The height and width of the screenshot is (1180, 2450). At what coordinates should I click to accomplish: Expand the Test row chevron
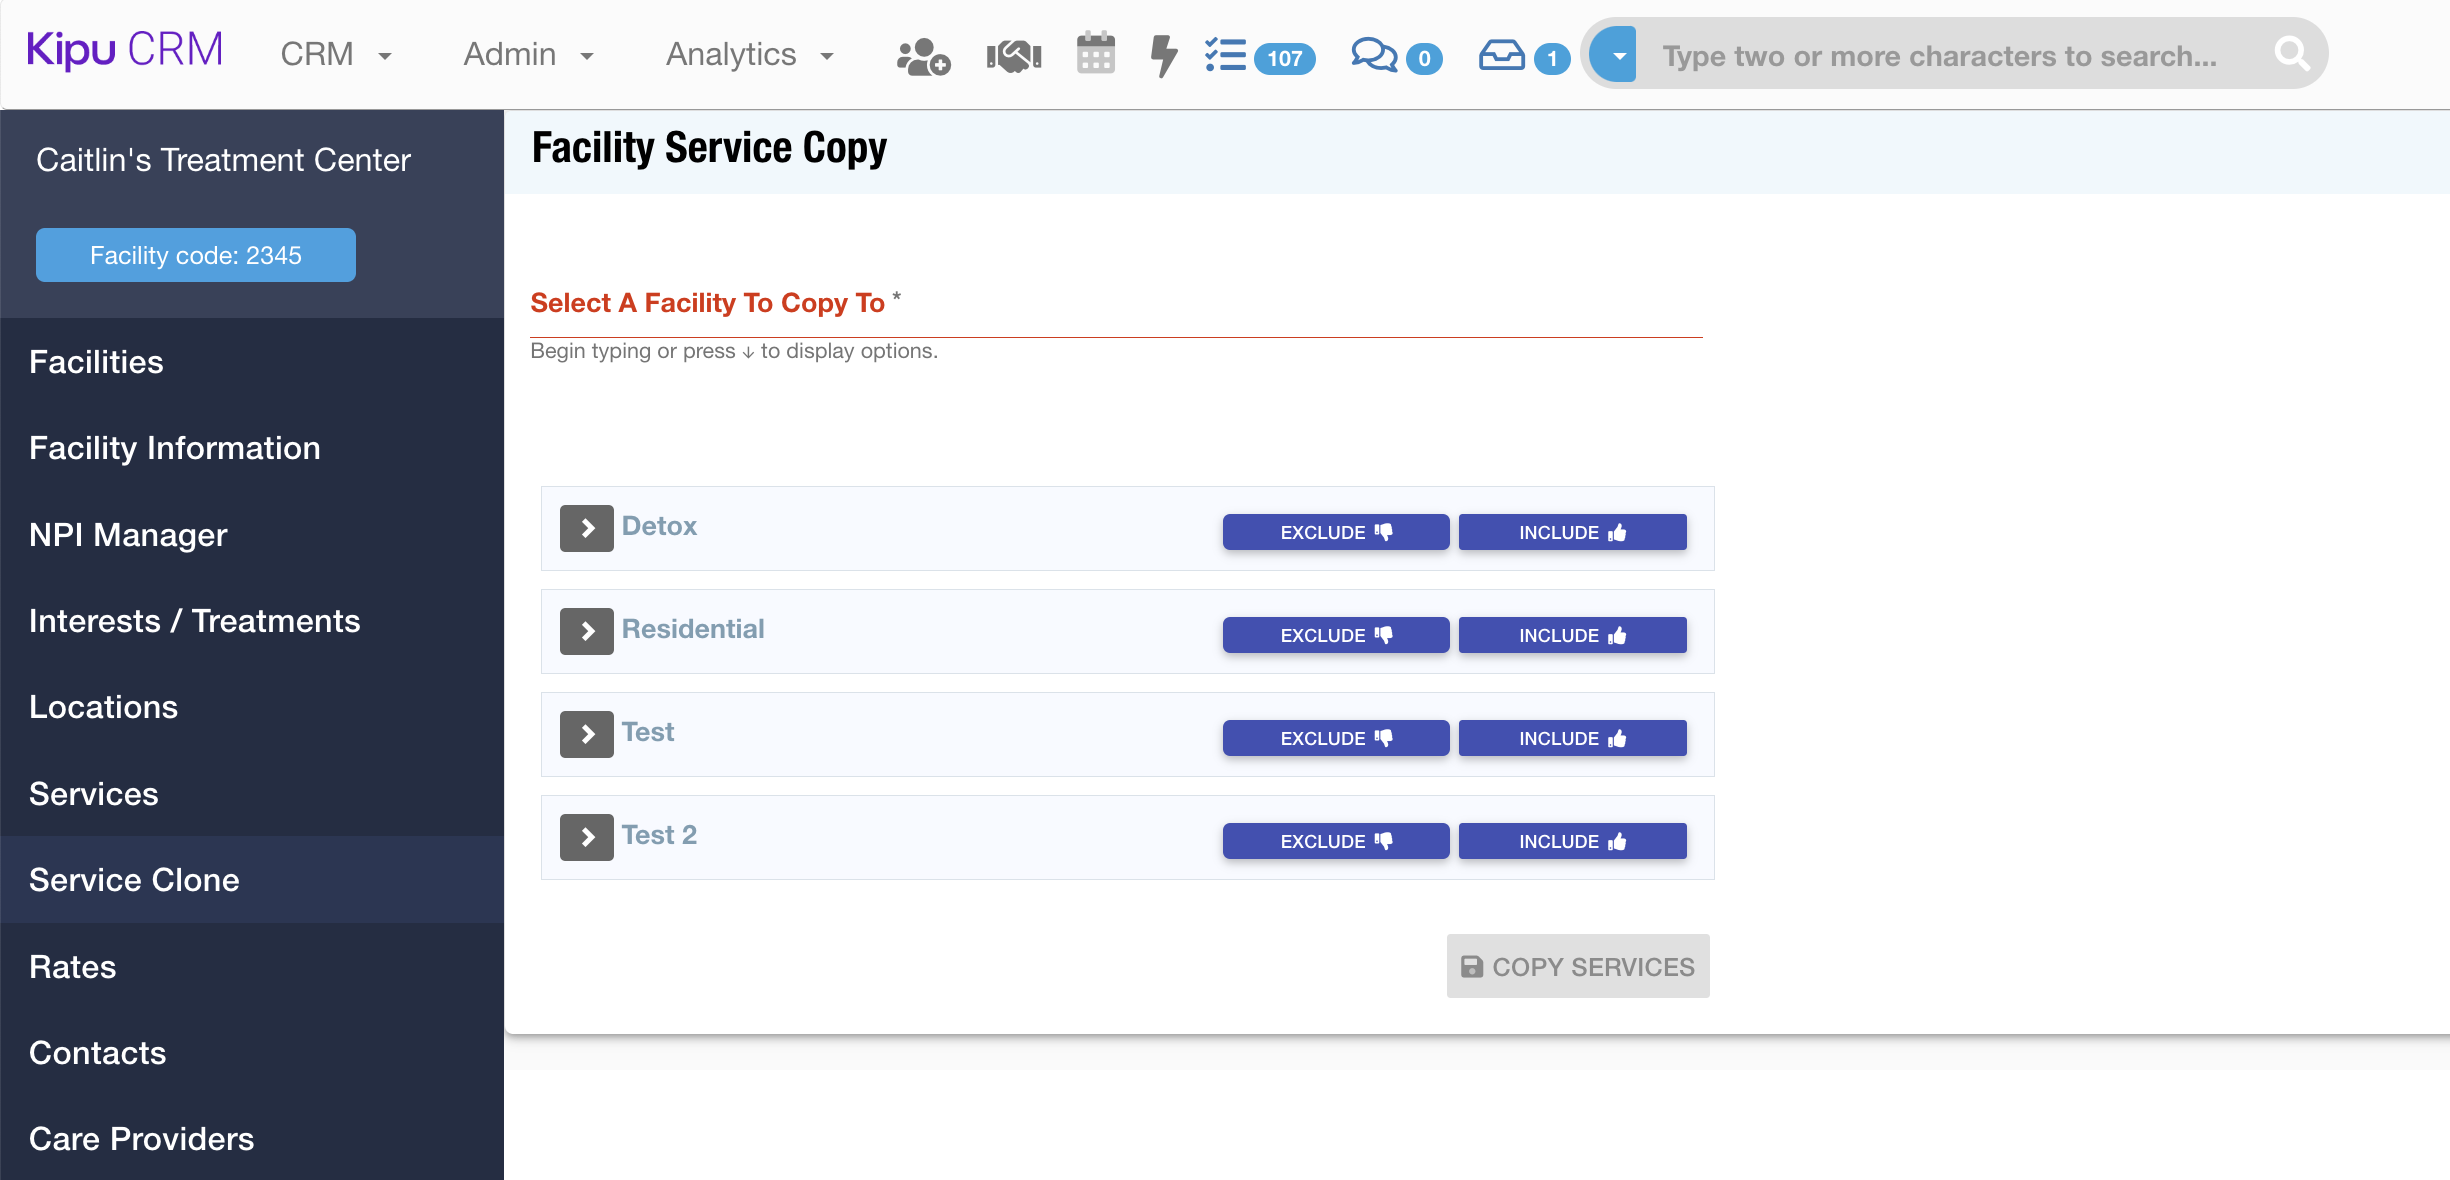587,734
